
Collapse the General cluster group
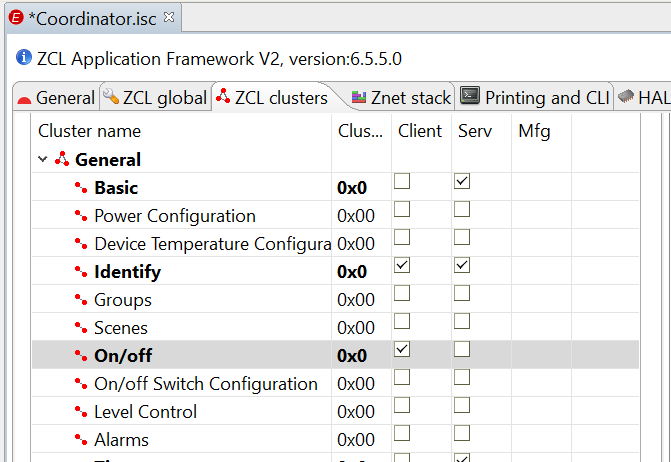pyautogui.click(x=42, y=159)
